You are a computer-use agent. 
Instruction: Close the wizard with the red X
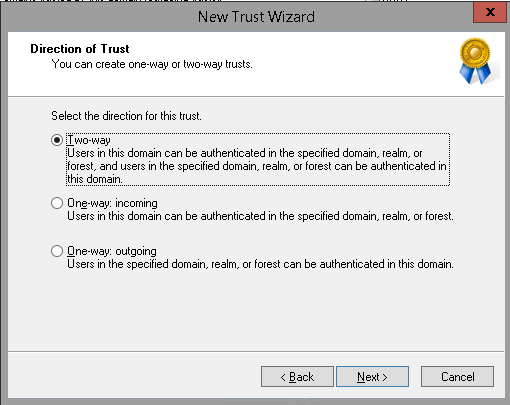(490, 12)
